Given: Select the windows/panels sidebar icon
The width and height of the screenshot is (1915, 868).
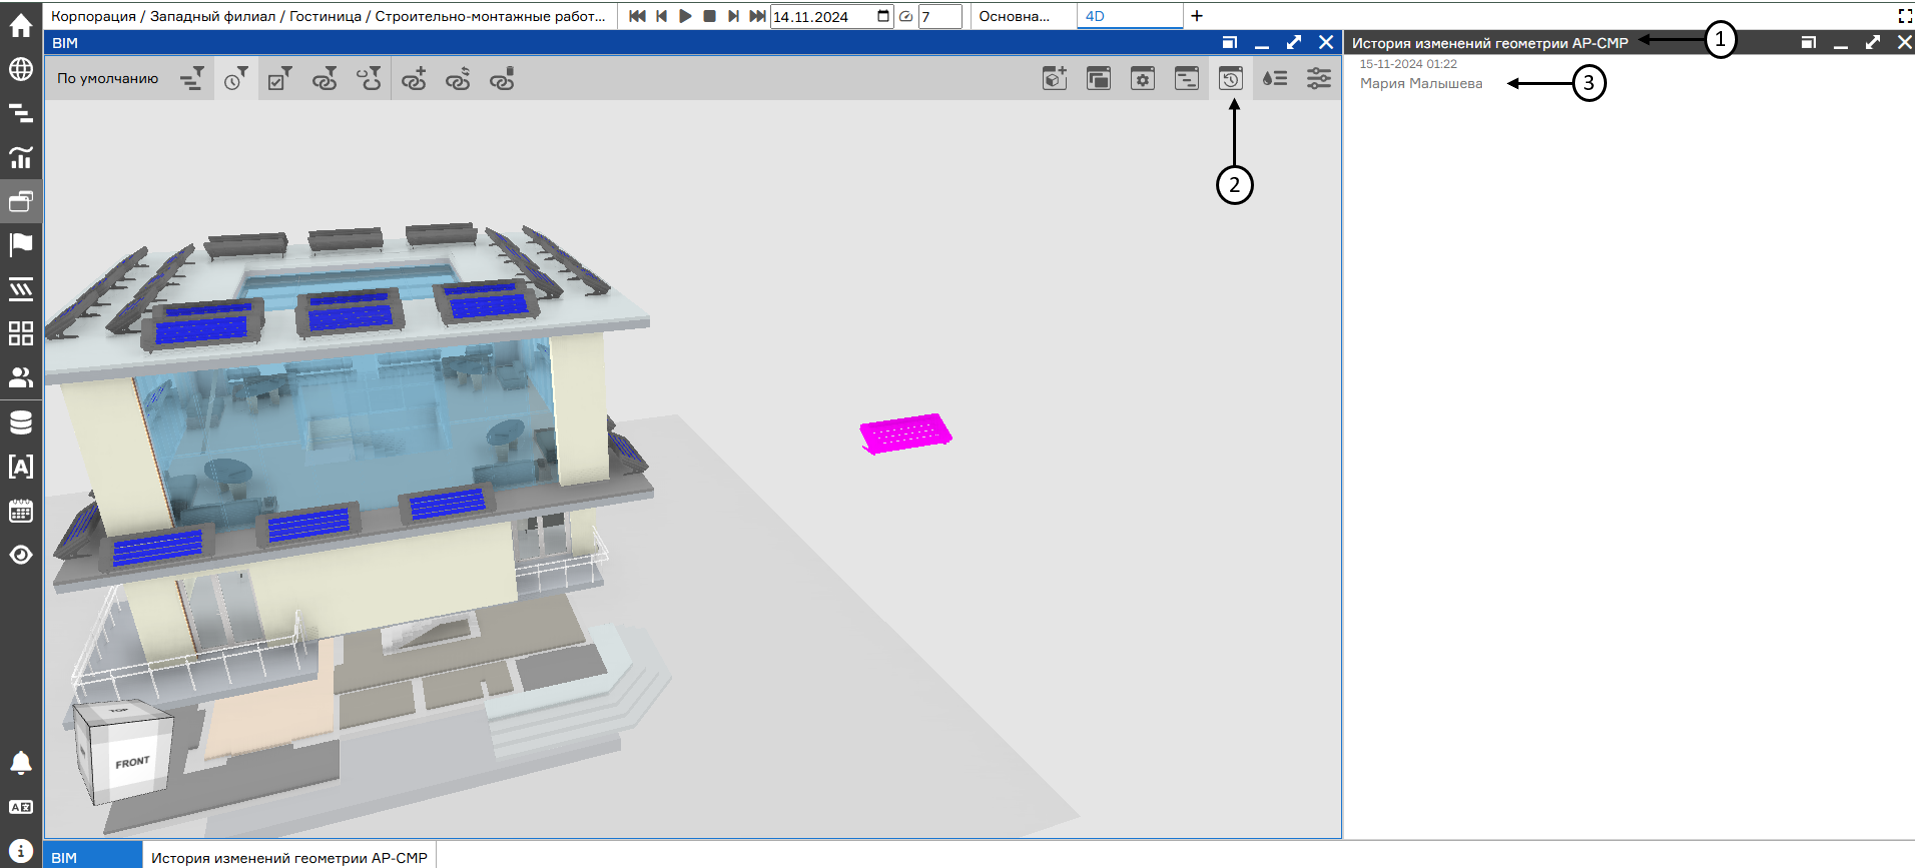Looking at the screenshot, I should tap(21, 201).
